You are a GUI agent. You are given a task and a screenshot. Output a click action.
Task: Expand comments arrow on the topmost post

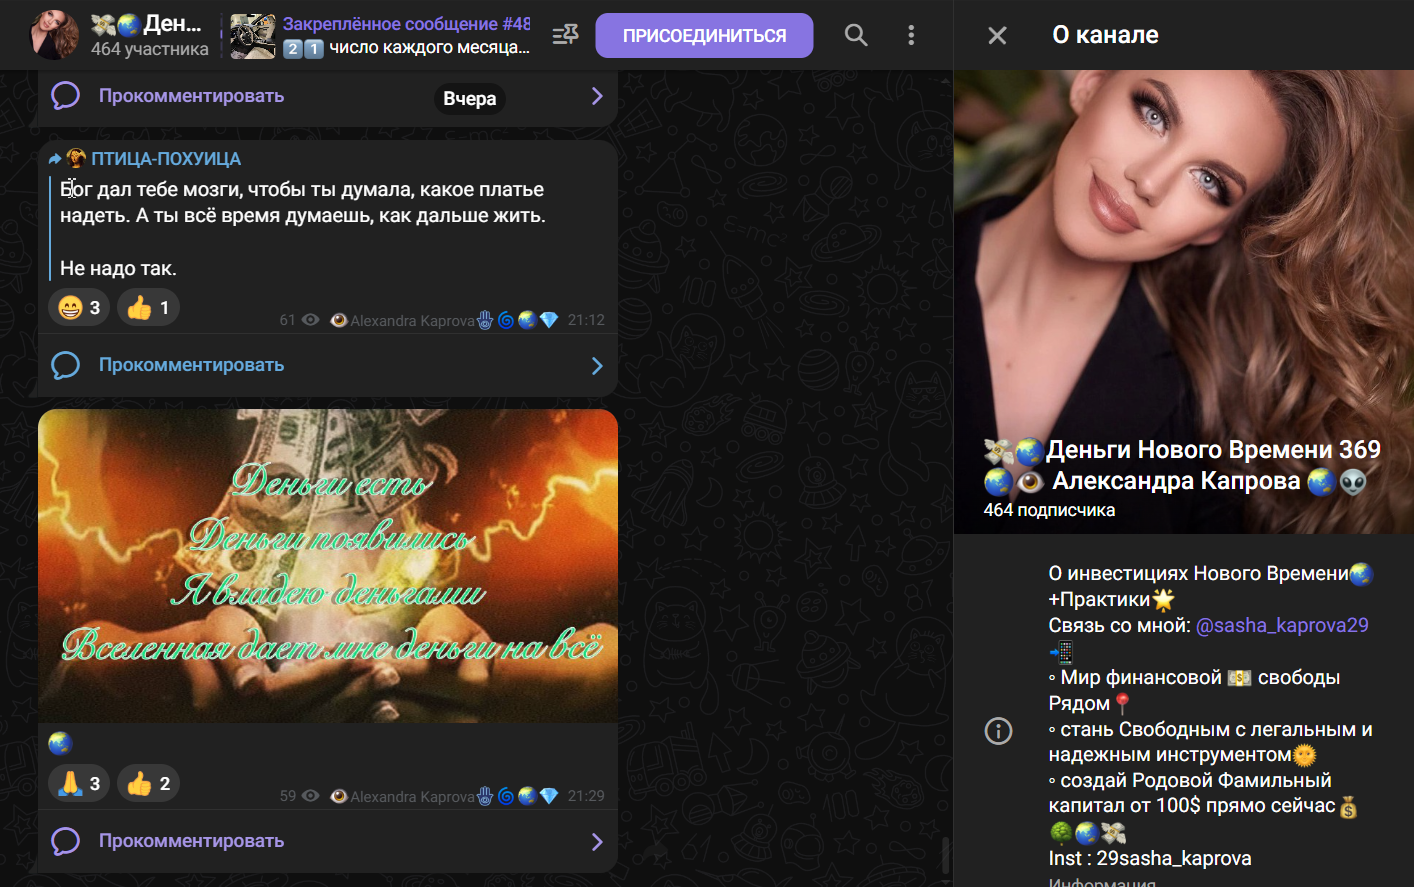(597, 96)
